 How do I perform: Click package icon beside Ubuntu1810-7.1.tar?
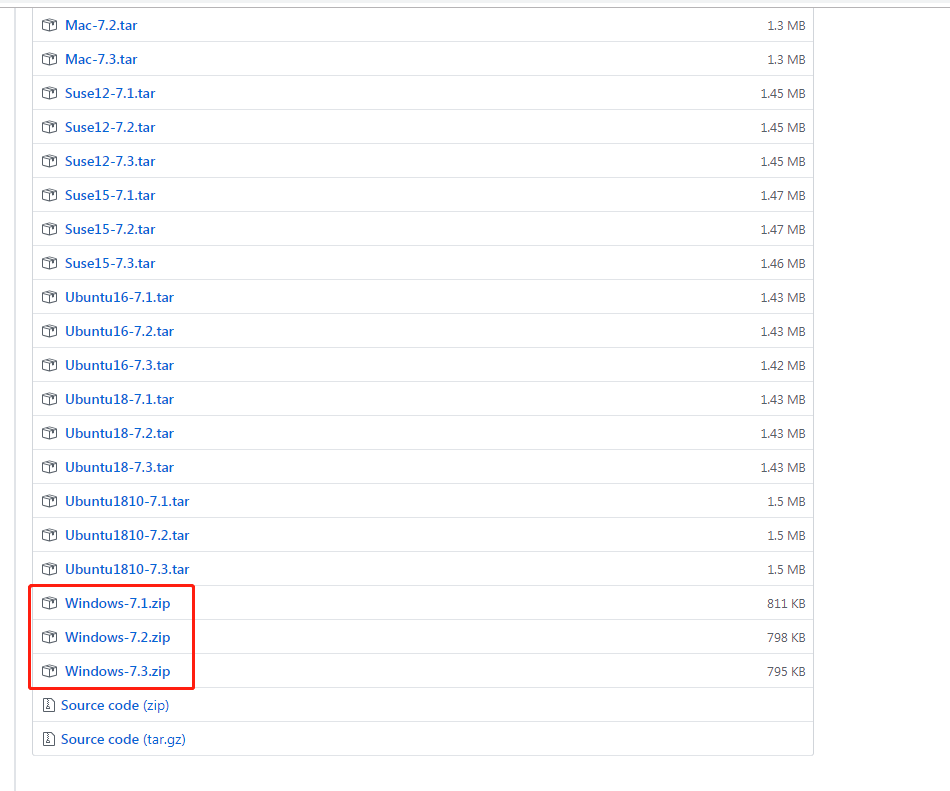click(x=49, y=501)
